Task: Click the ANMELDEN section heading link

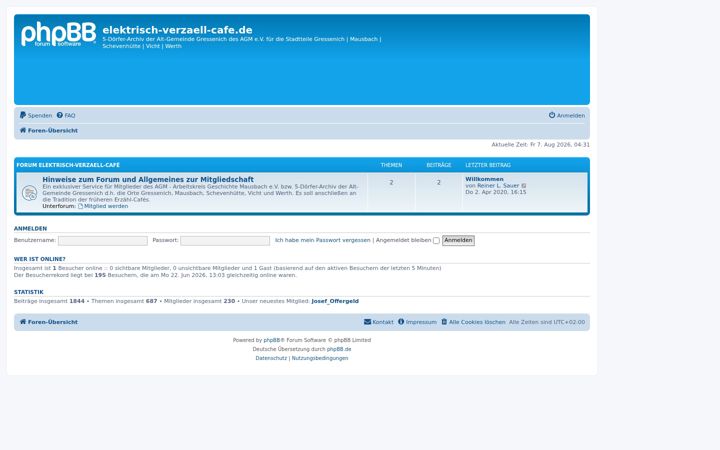Action: 30,229
